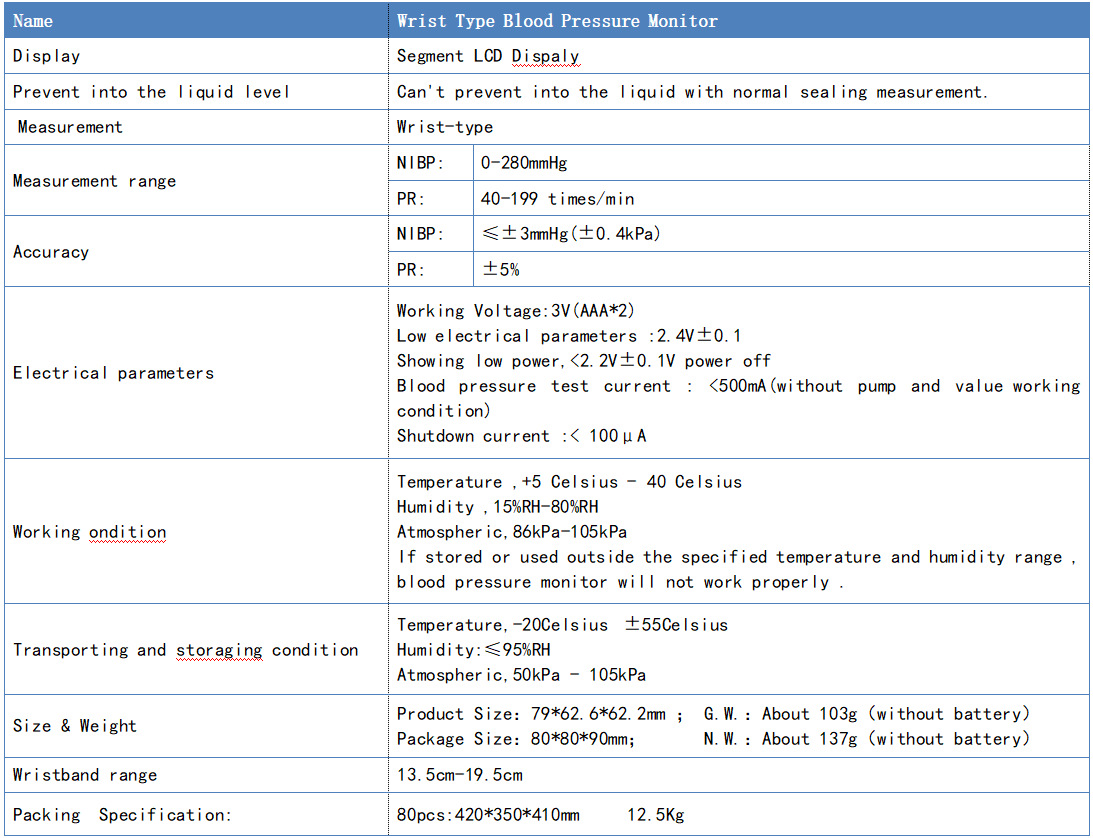The width and height of the screenshot is (1093, 838).
Task: Click the "Accuracy" row label
Action: coord(51,252)
